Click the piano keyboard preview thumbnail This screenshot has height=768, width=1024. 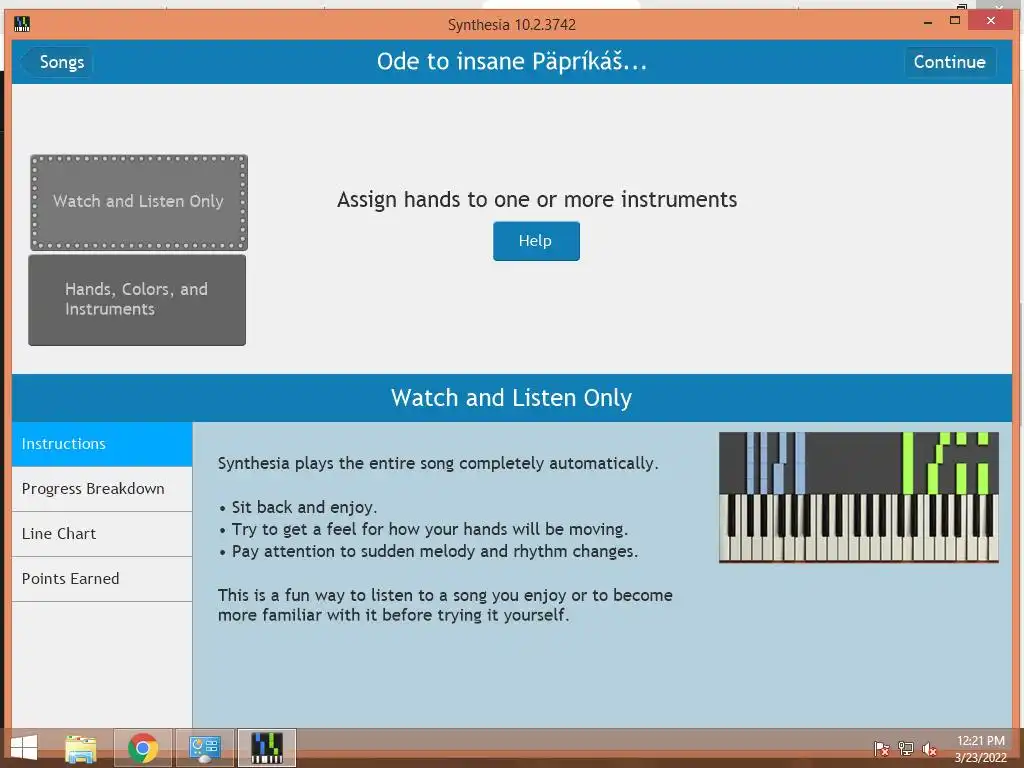click(x=858, y=497)
